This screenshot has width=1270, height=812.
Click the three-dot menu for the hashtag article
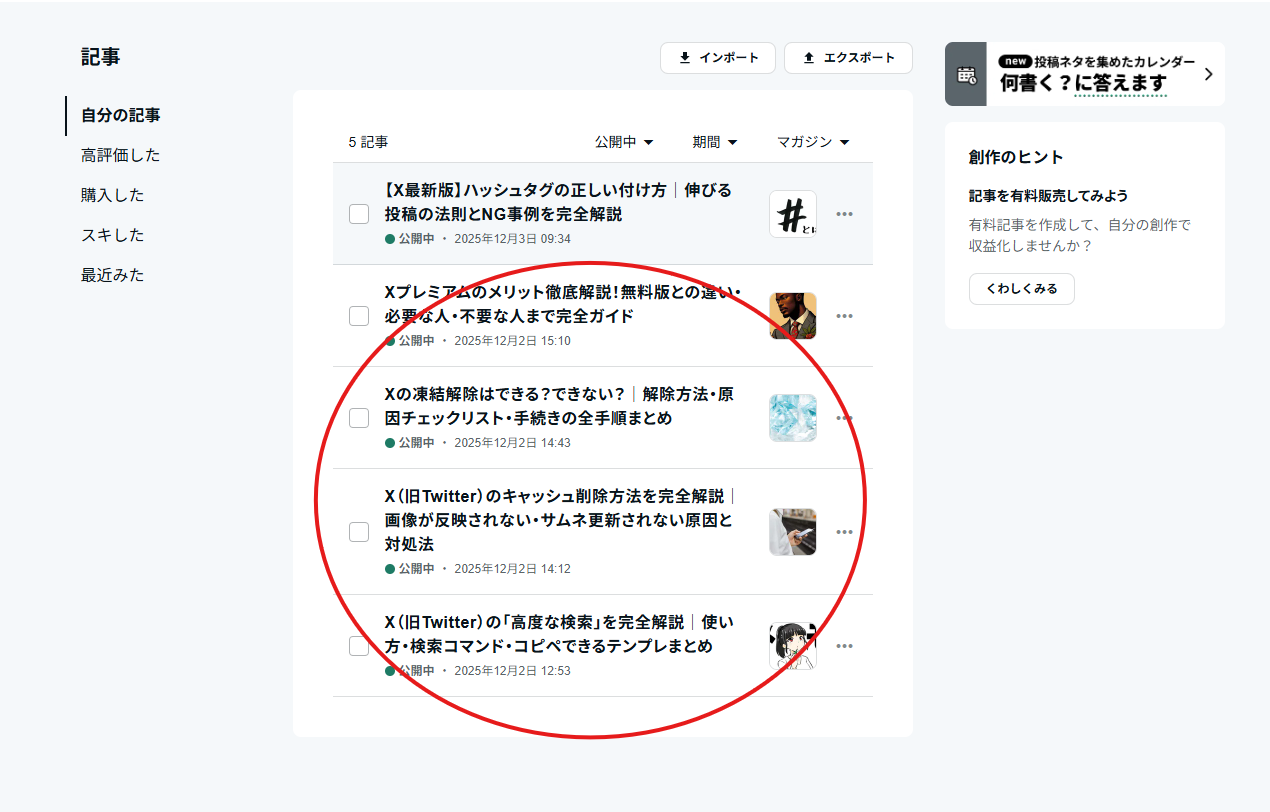click(x=844, y=214)
